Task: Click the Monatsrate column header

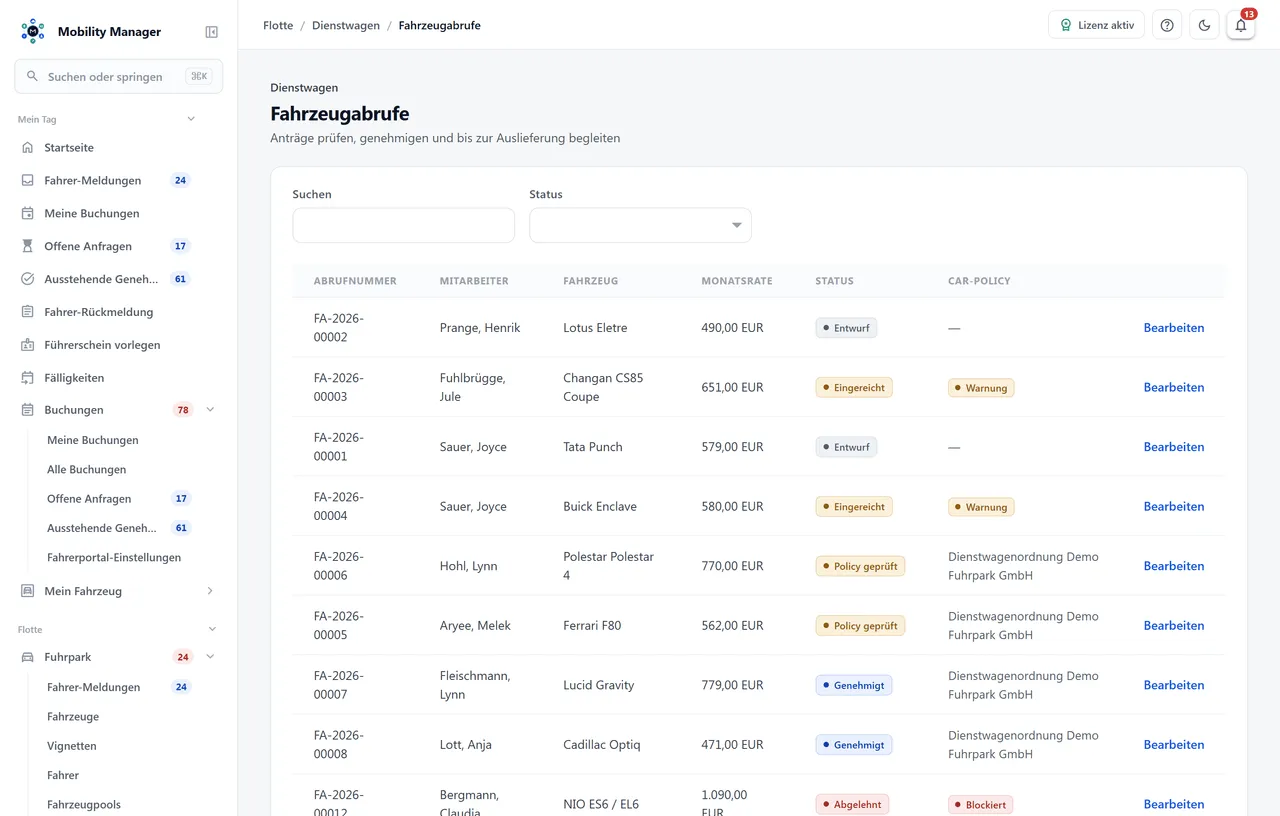Action: point(737,281)
